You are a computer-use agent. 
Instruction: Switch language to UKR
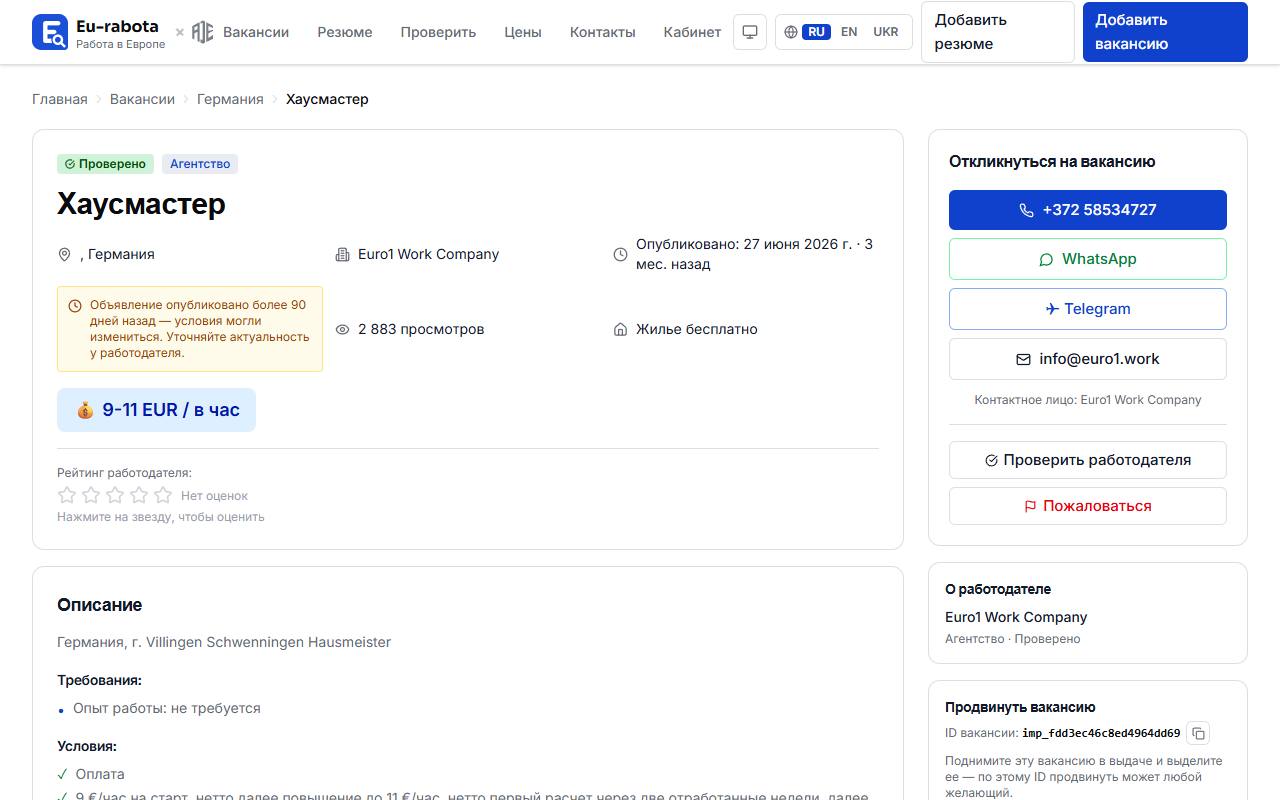pos(886,32)
